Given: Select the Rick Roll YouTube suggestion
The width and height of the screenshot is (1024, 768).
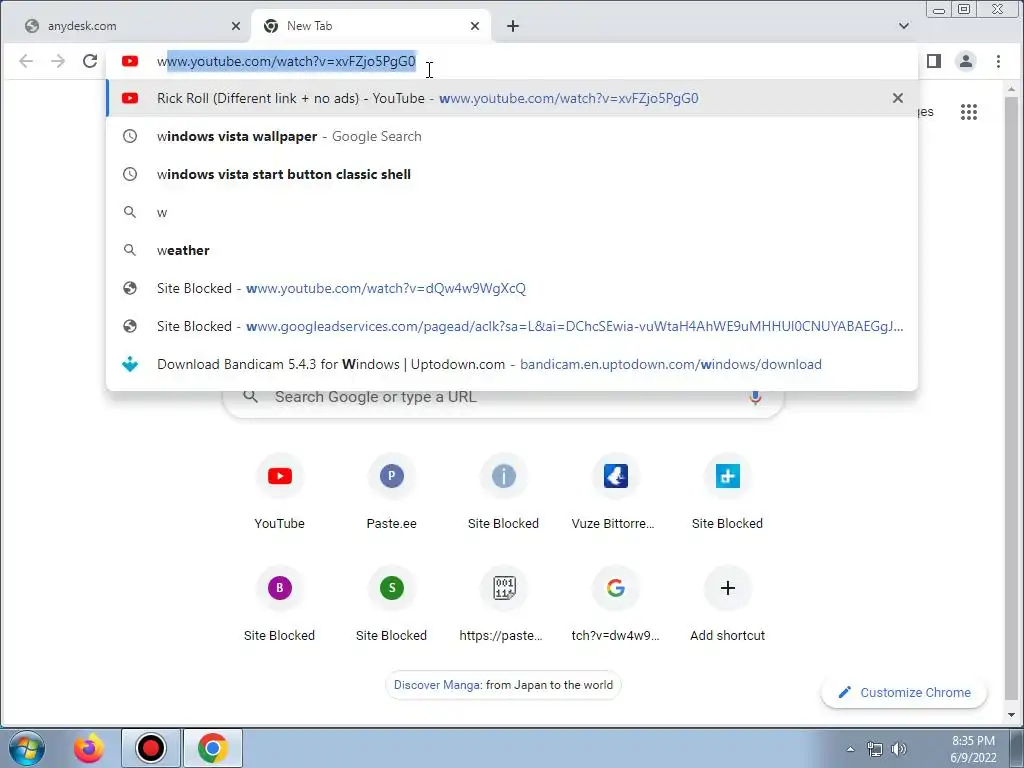Looking at the screenshot, I should point(512,98).
